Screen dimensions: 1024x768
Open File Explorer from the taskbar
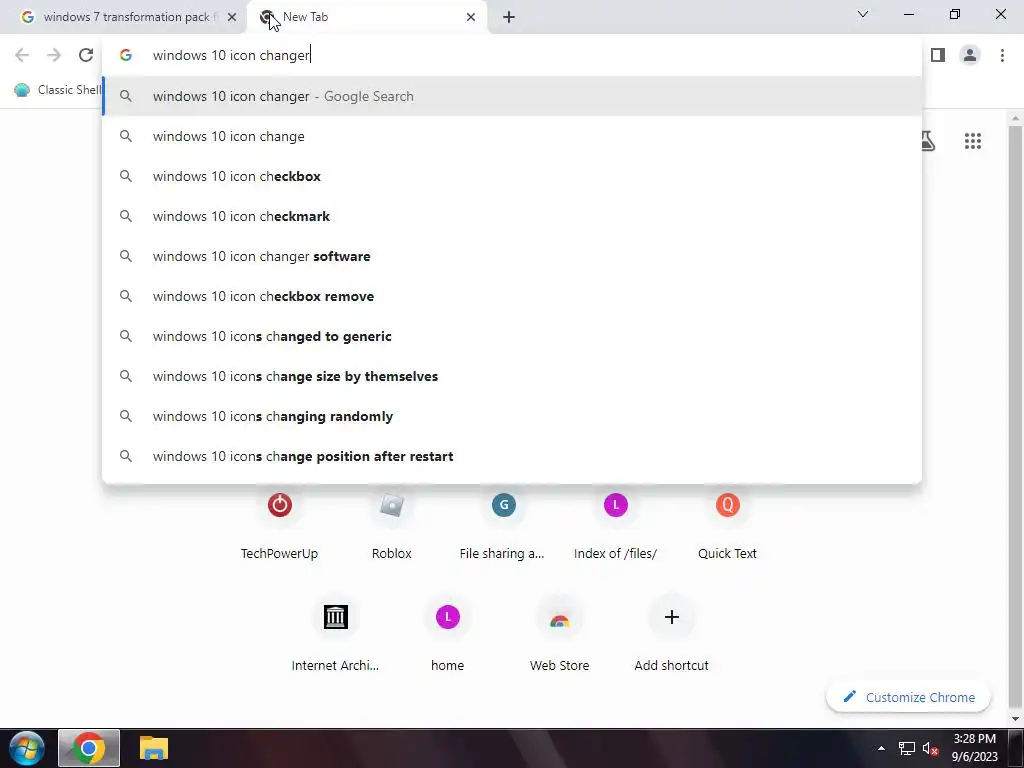(x=154, y=748)
